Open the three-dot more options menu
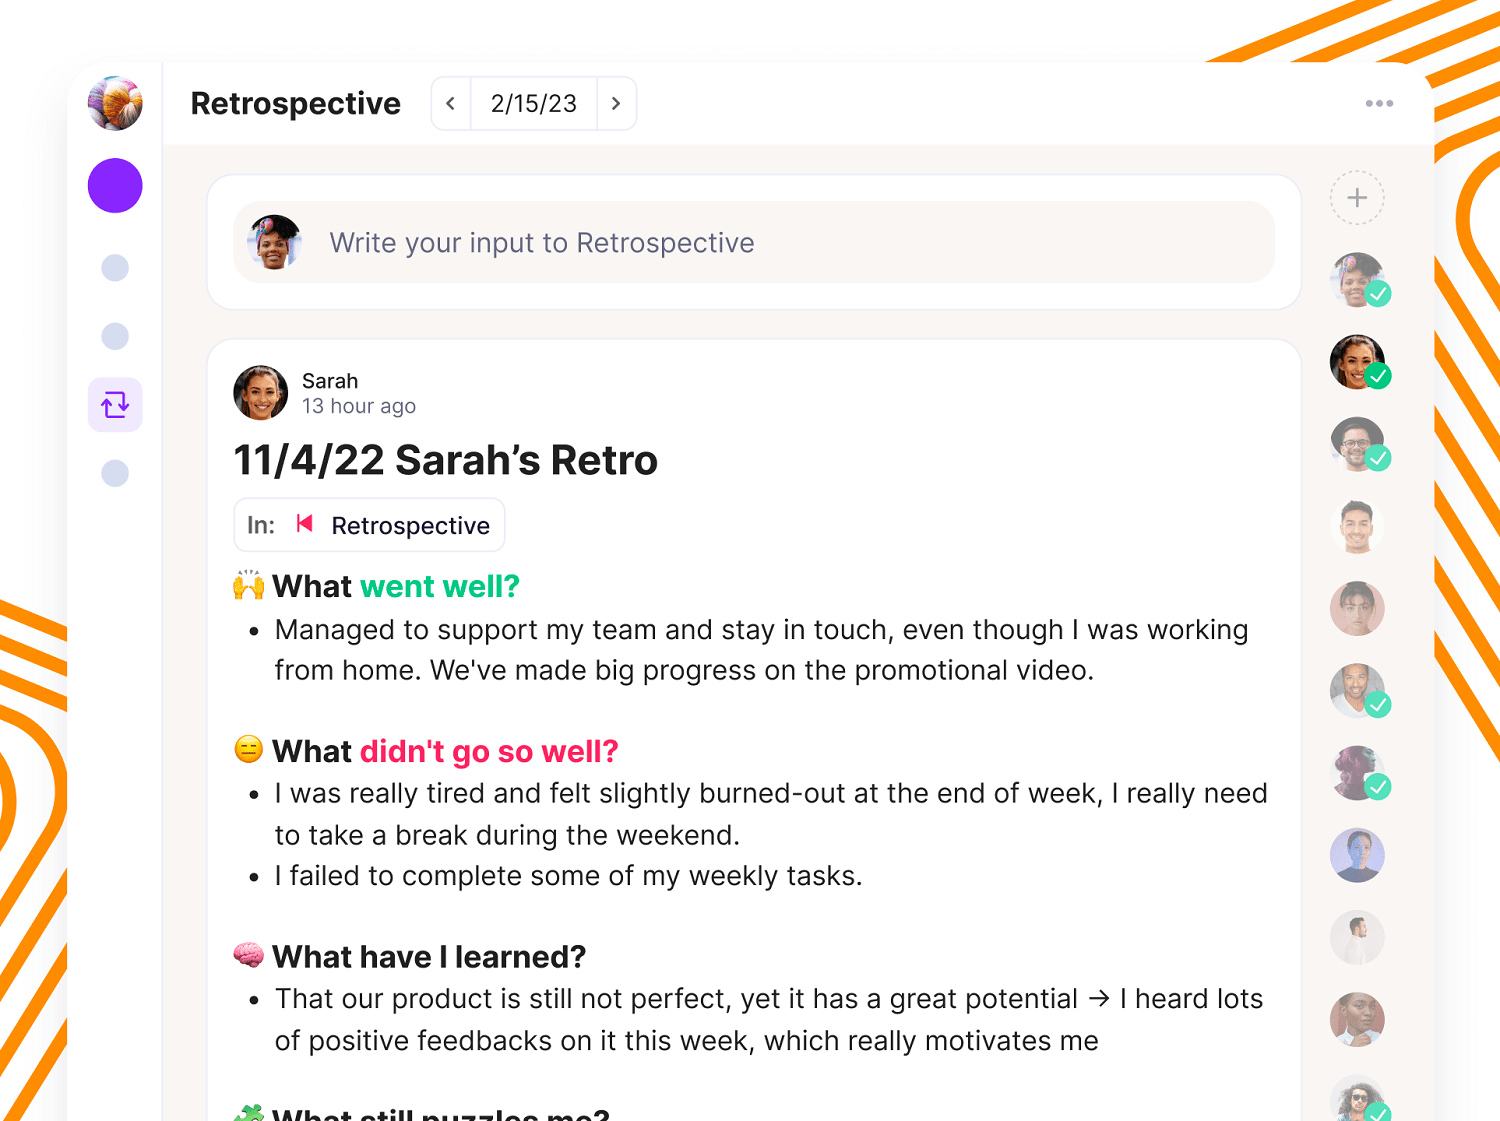The height and width of the screenshot is (1121, 1500). (1379, 103)
